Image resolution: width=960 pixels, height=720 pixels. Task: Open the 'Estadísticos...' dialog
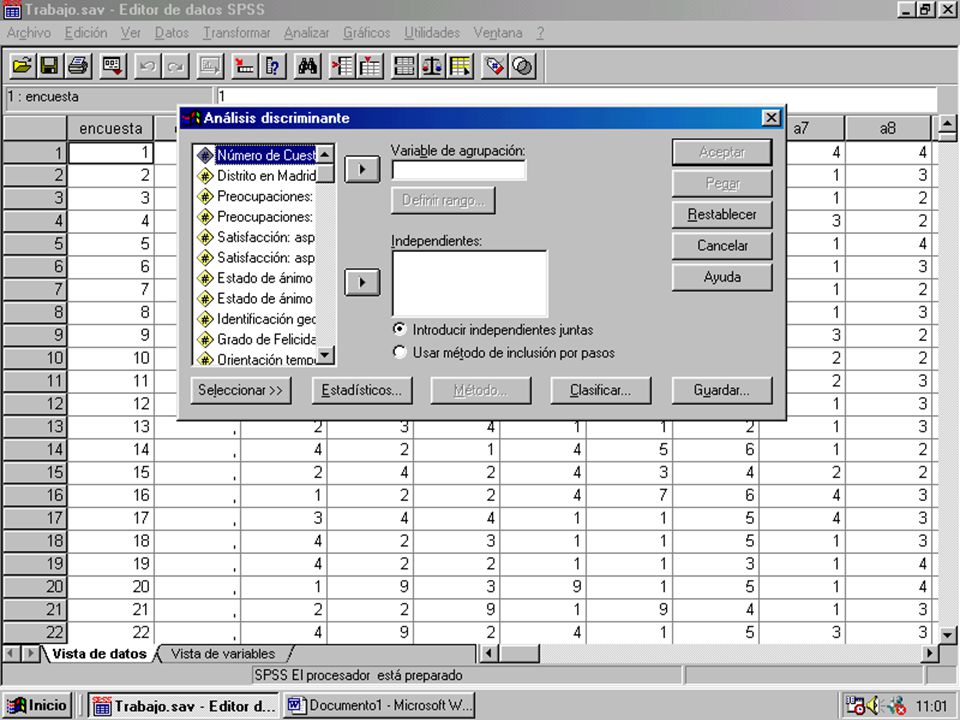[x=362, y=390]
